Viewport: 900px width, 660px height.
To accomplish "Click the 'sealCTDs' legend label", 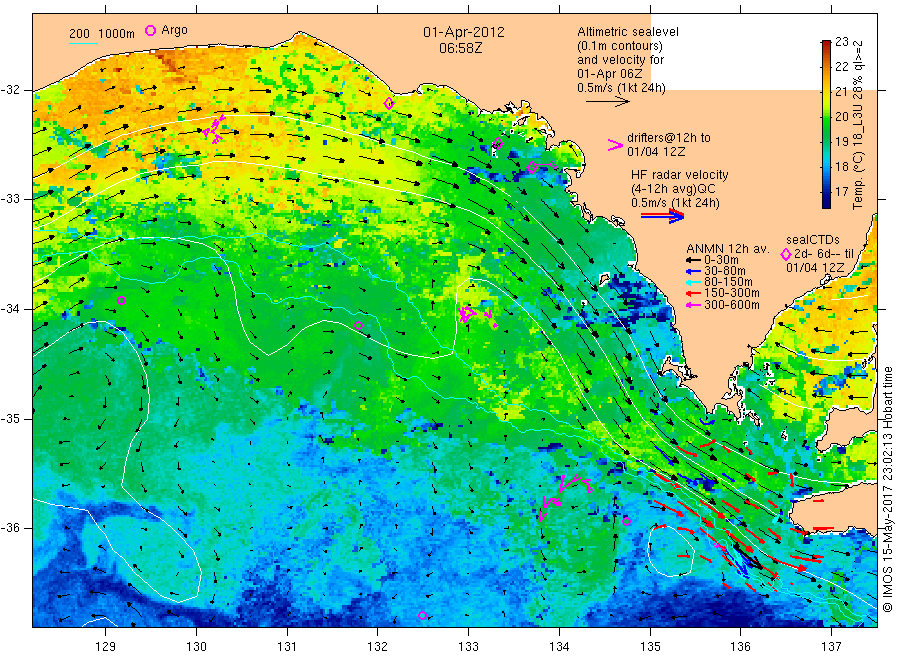I will coord(813,240).
